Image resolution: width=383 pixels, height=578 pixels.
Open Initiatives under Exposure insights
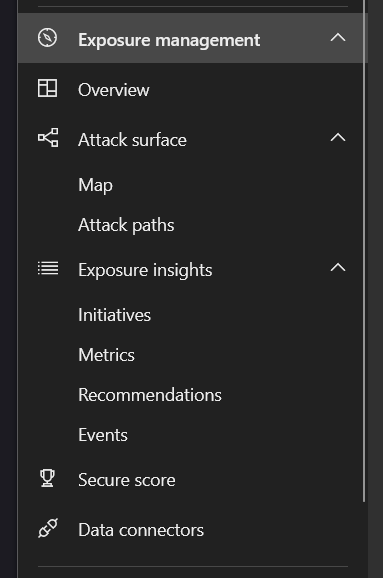[114, 315]
